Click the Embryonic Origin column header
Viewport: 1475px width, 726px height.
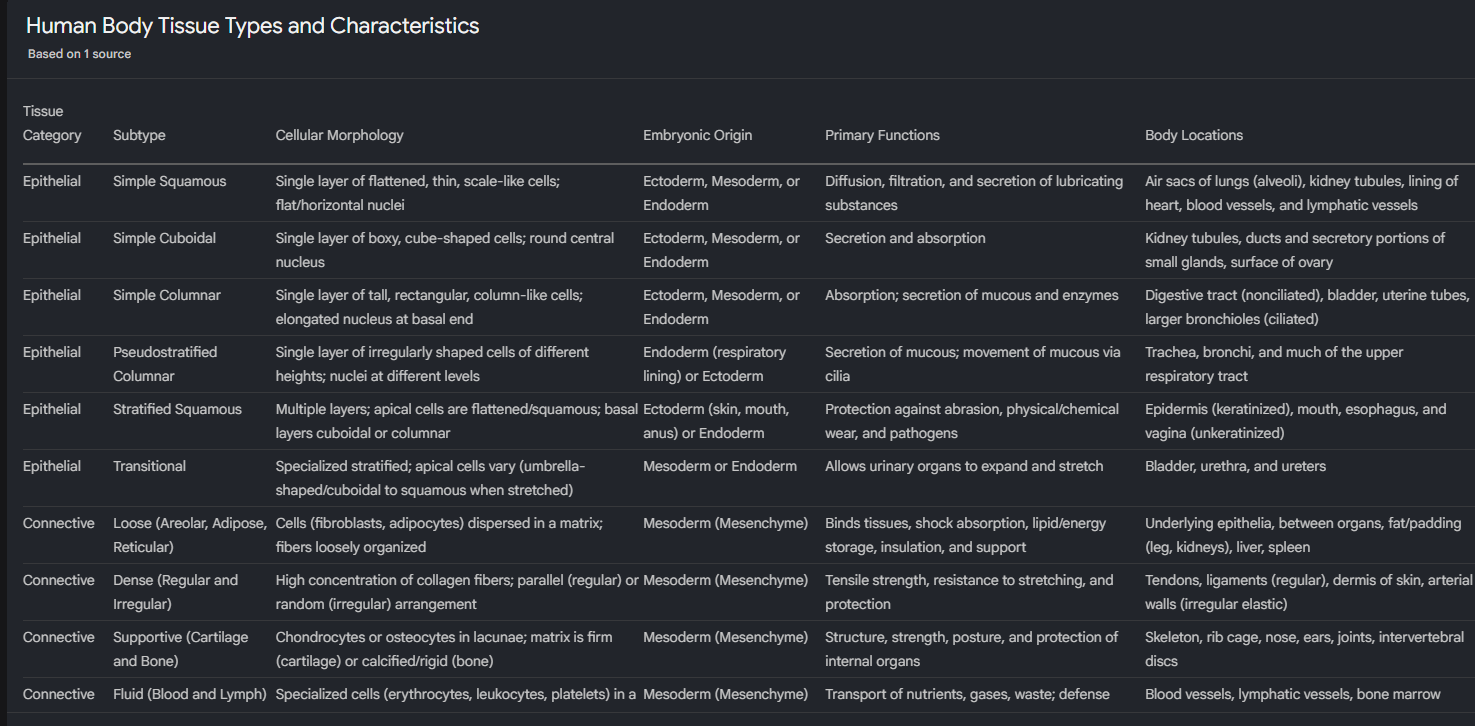click(697, 135)
